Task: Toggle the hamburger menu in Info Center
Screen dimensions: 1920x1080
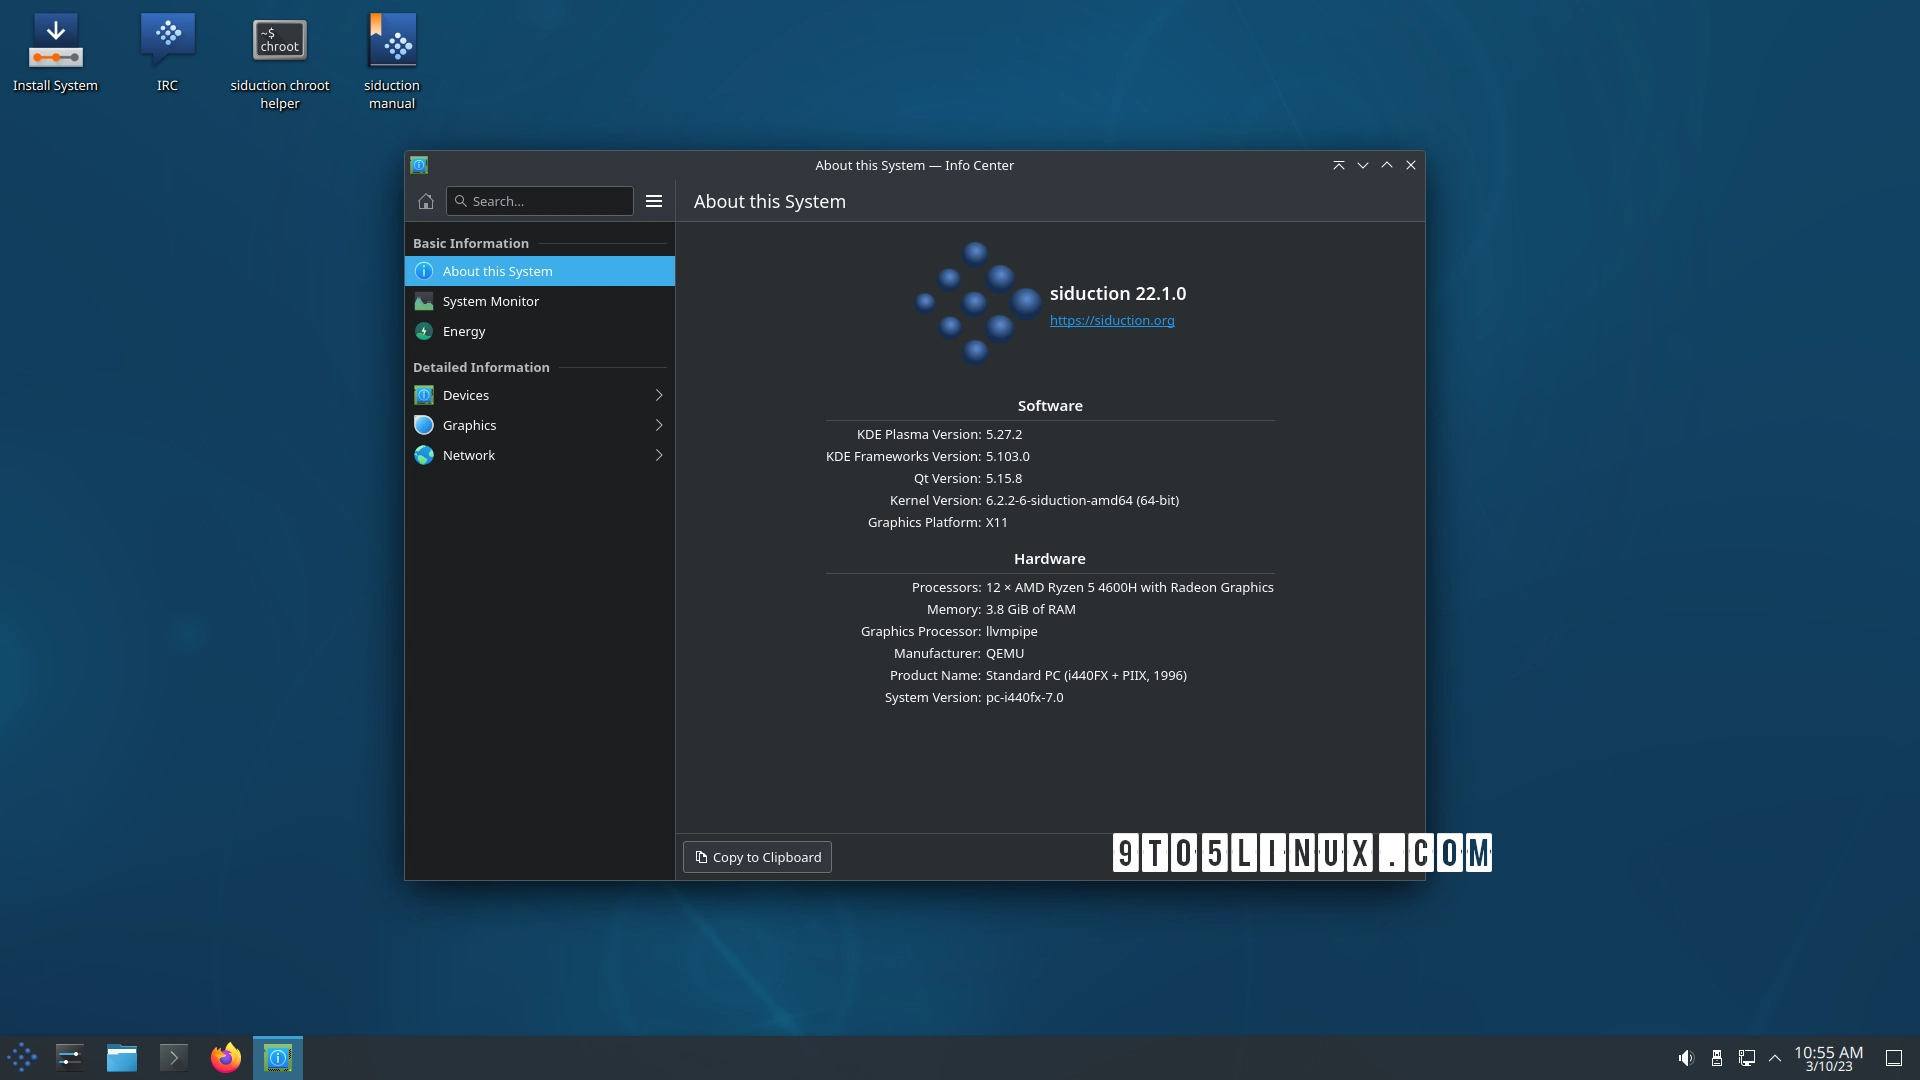Action: [654, 200]
